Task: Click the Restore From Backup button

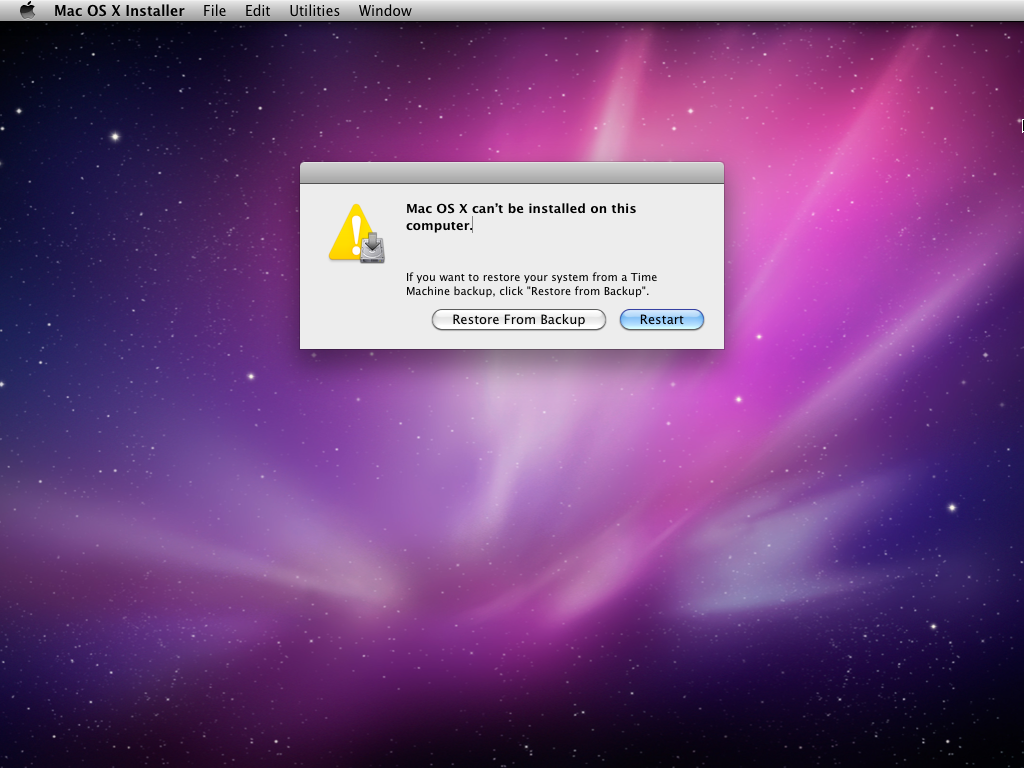Action: tap(519, 319)
